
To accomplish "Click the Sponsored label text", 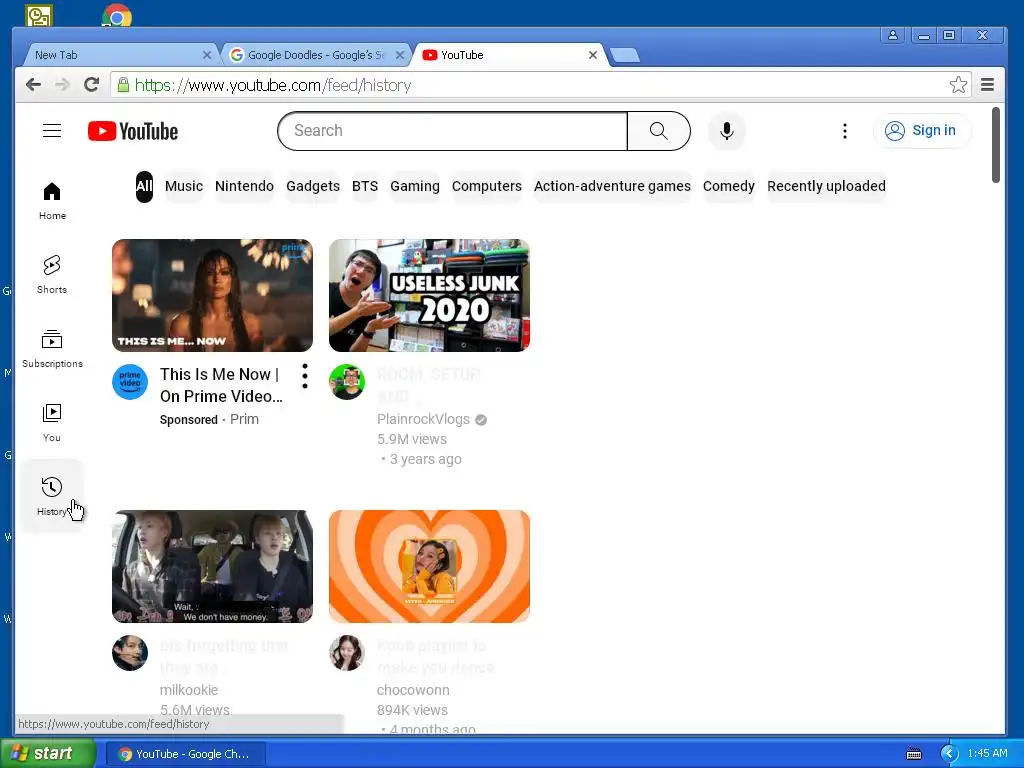I will coord(189,419).
